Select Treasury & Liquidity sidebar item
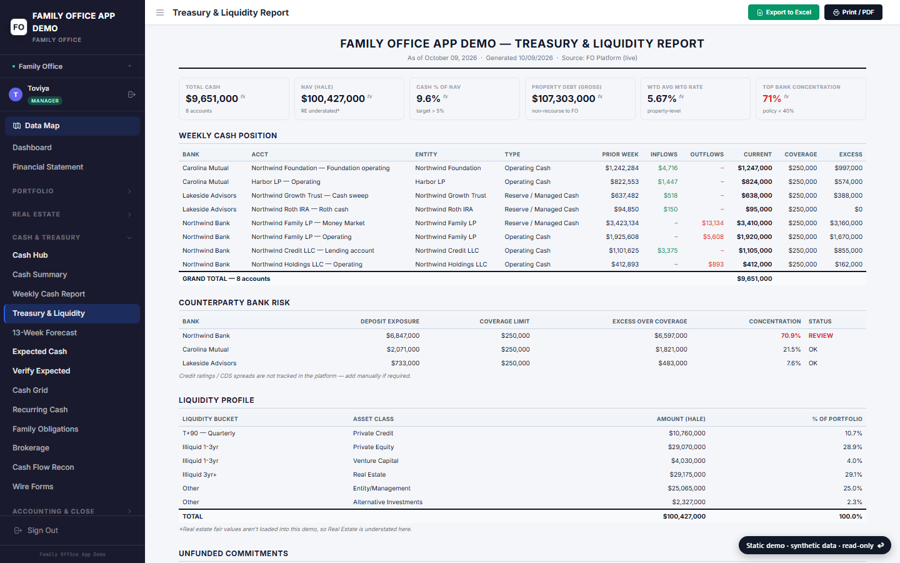Viewport: 900px width, 563px height. [72, 313]
